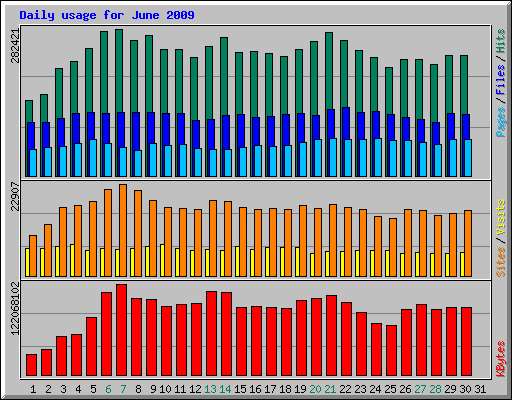Click the green weekend day label 6
Viewport: 512px width, 400px height.
click(x=108, y=389)
